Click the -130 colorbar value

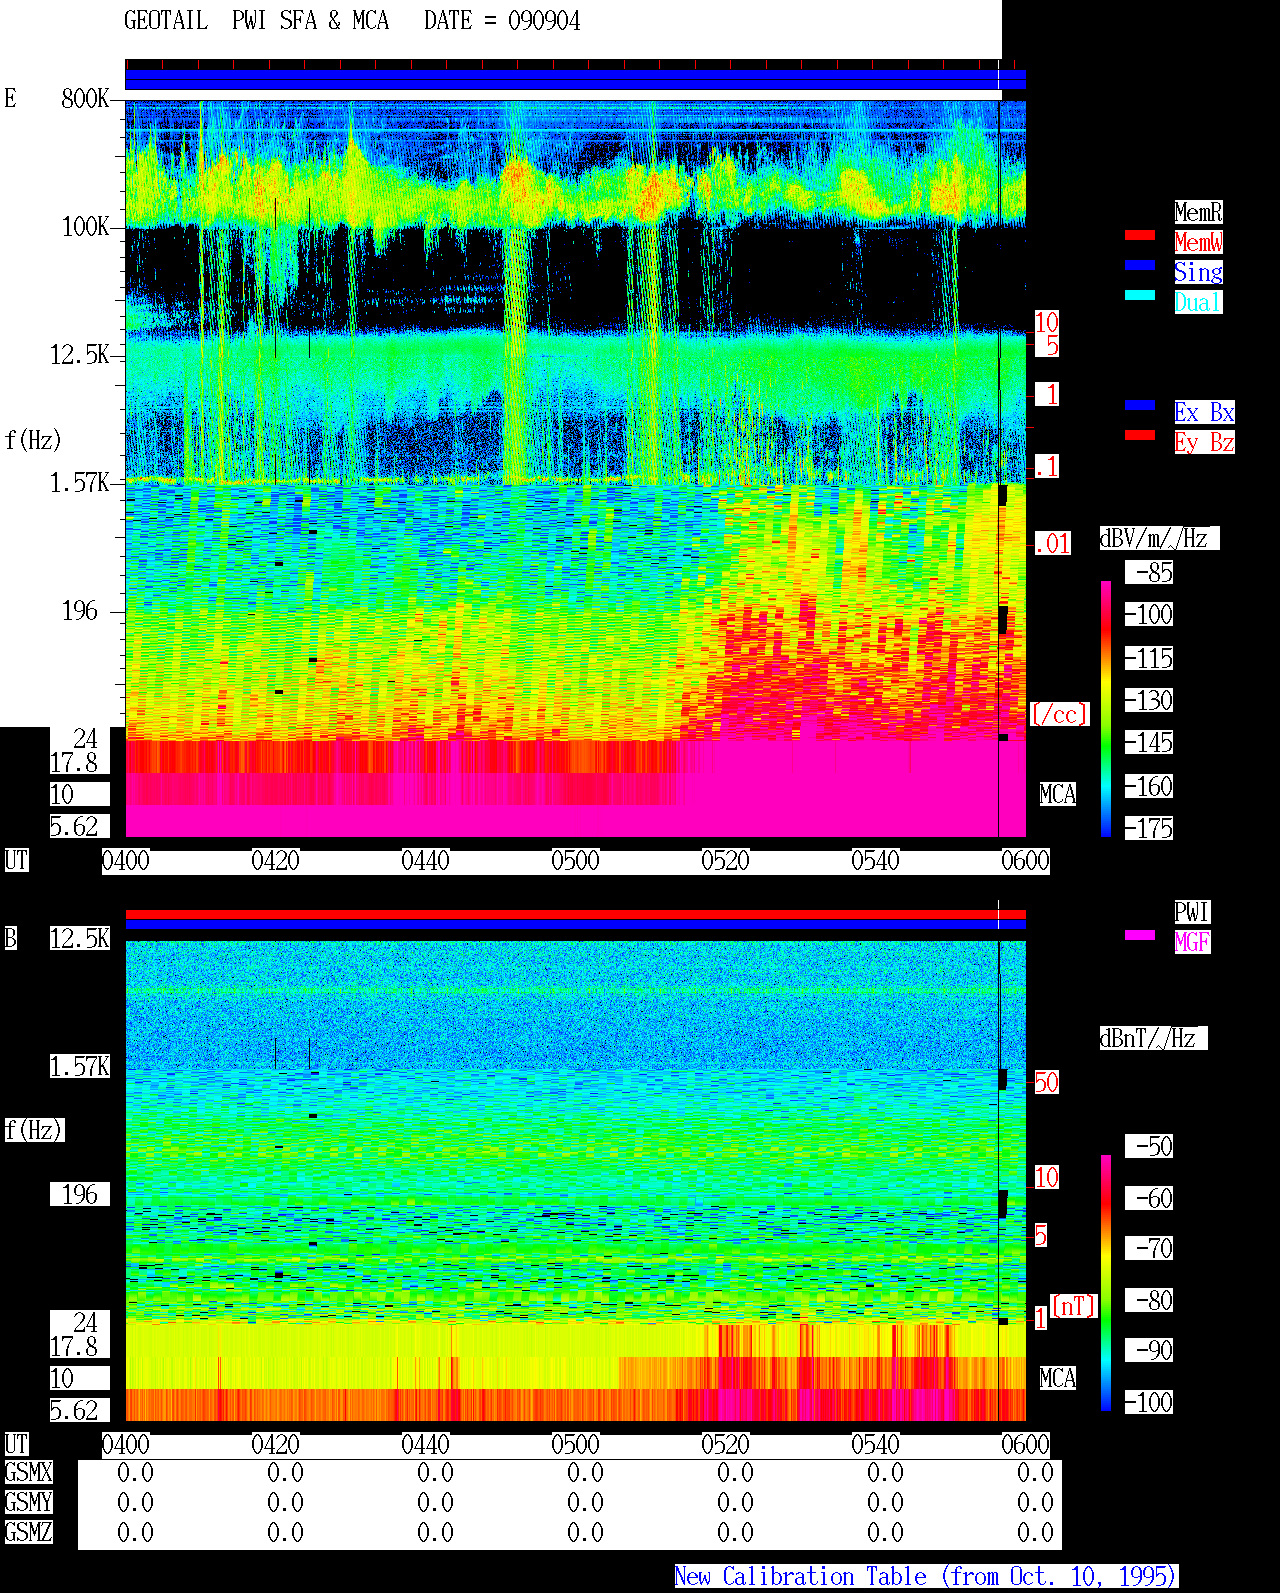[x=1149, y=701]
